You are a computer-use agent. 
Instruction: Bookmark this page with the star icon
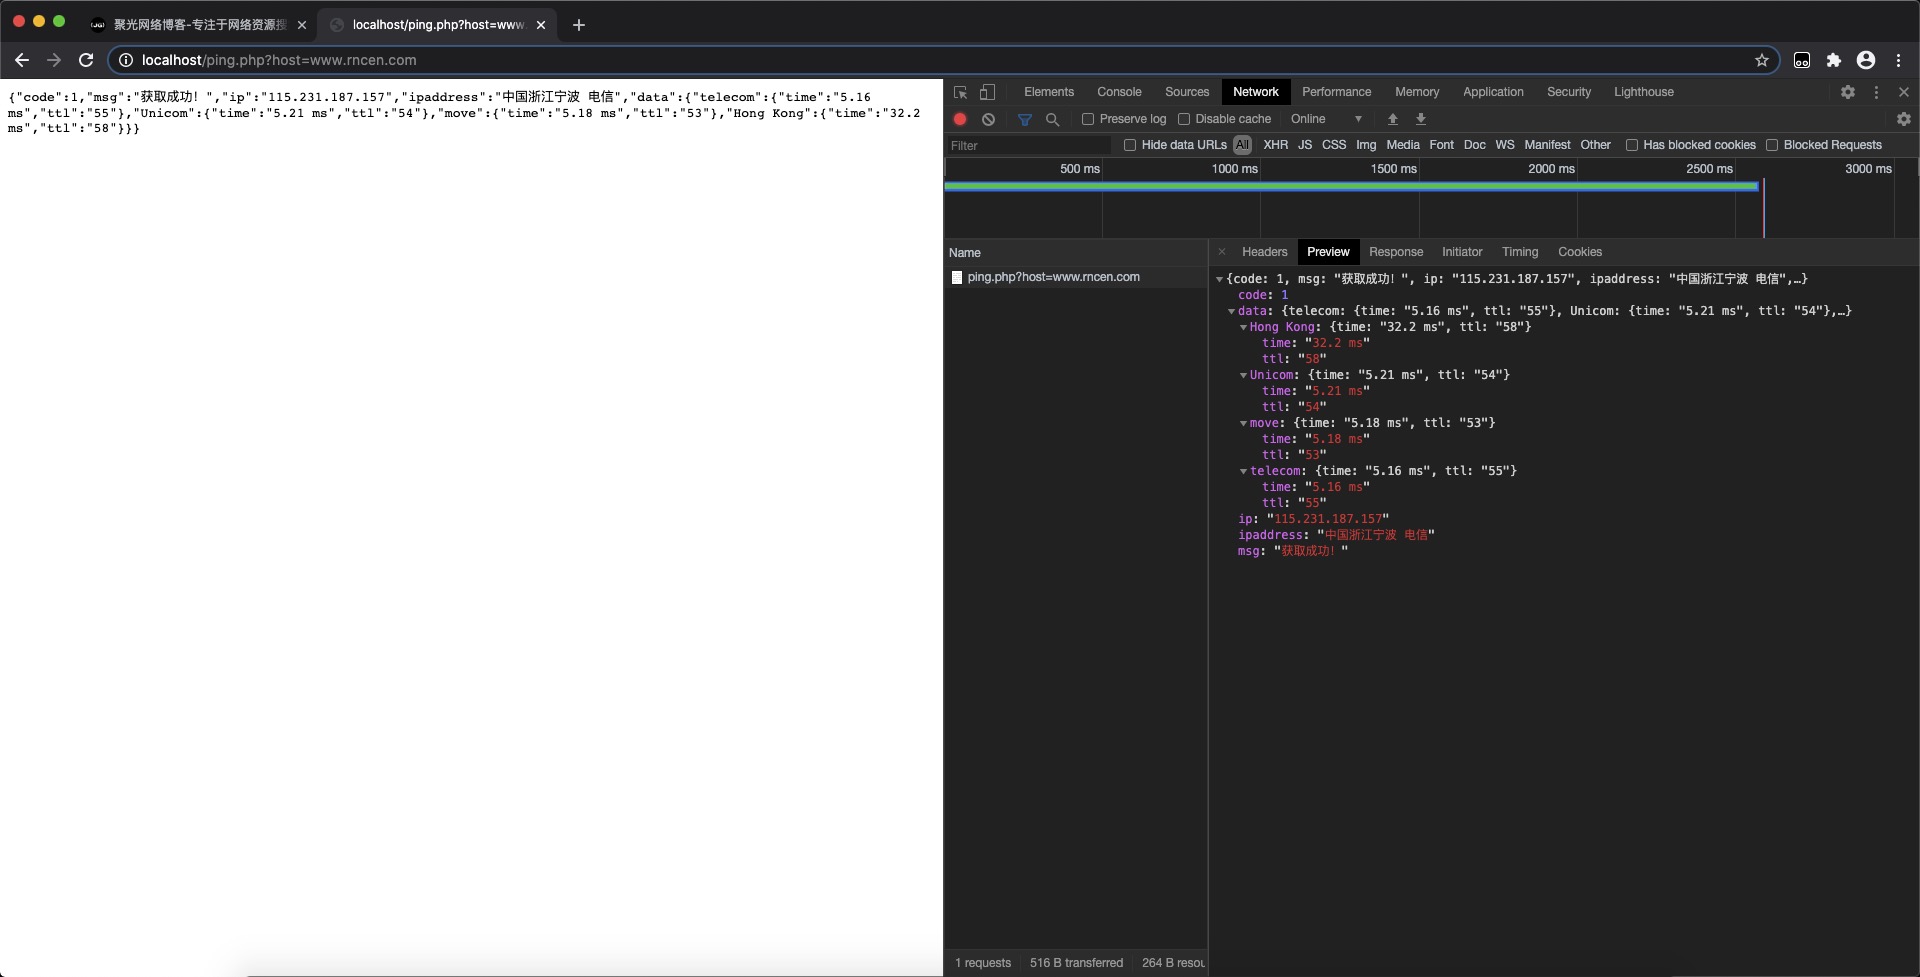point(1762,60)
